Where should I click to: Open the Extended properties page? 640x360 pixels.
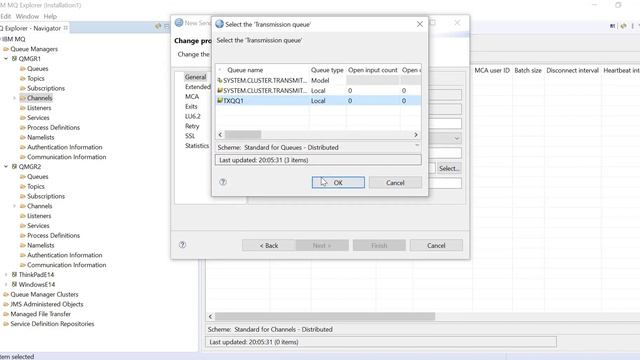point(198,87)
